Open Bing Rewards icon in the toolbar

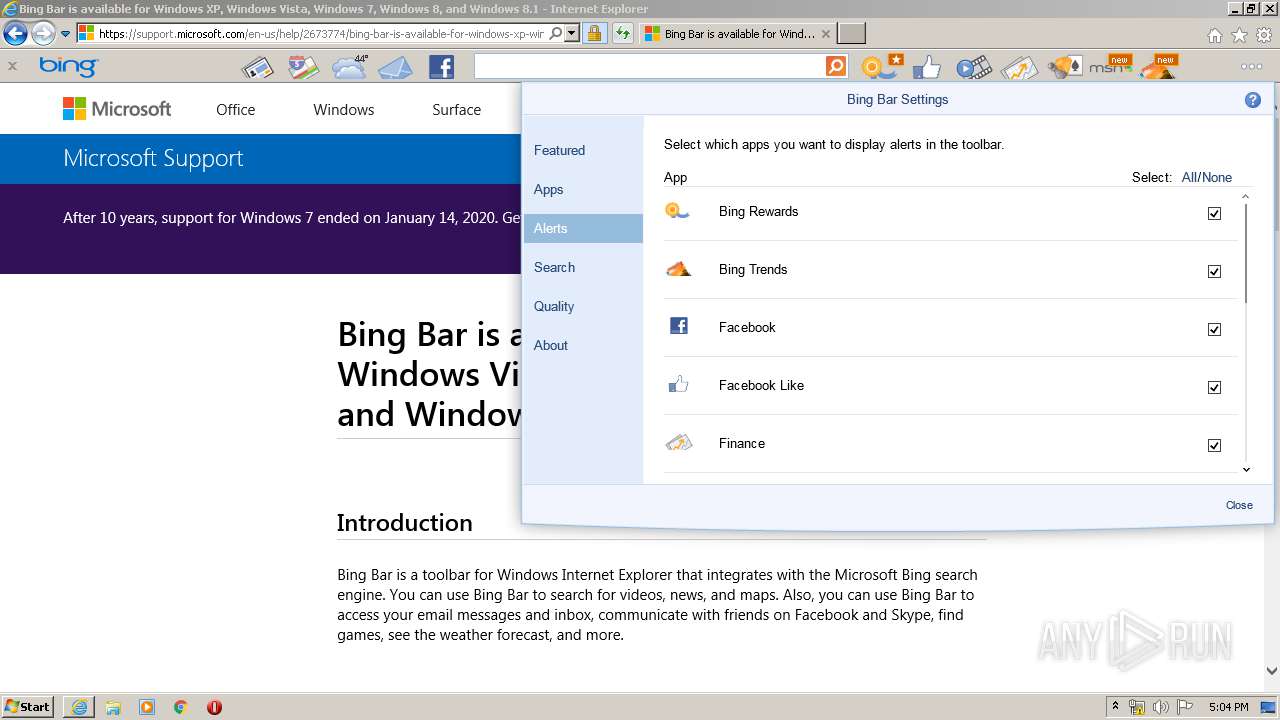(x=881, y=67)
